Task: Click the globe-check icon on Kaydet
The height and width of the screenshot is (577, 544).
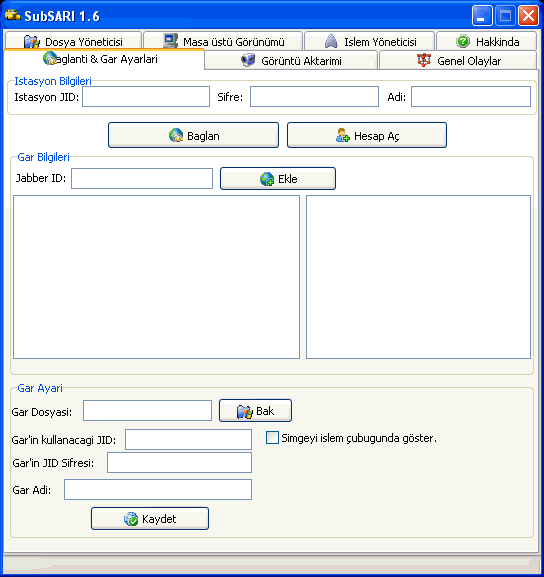Action: pyautogui.click(x=131, y=519)
